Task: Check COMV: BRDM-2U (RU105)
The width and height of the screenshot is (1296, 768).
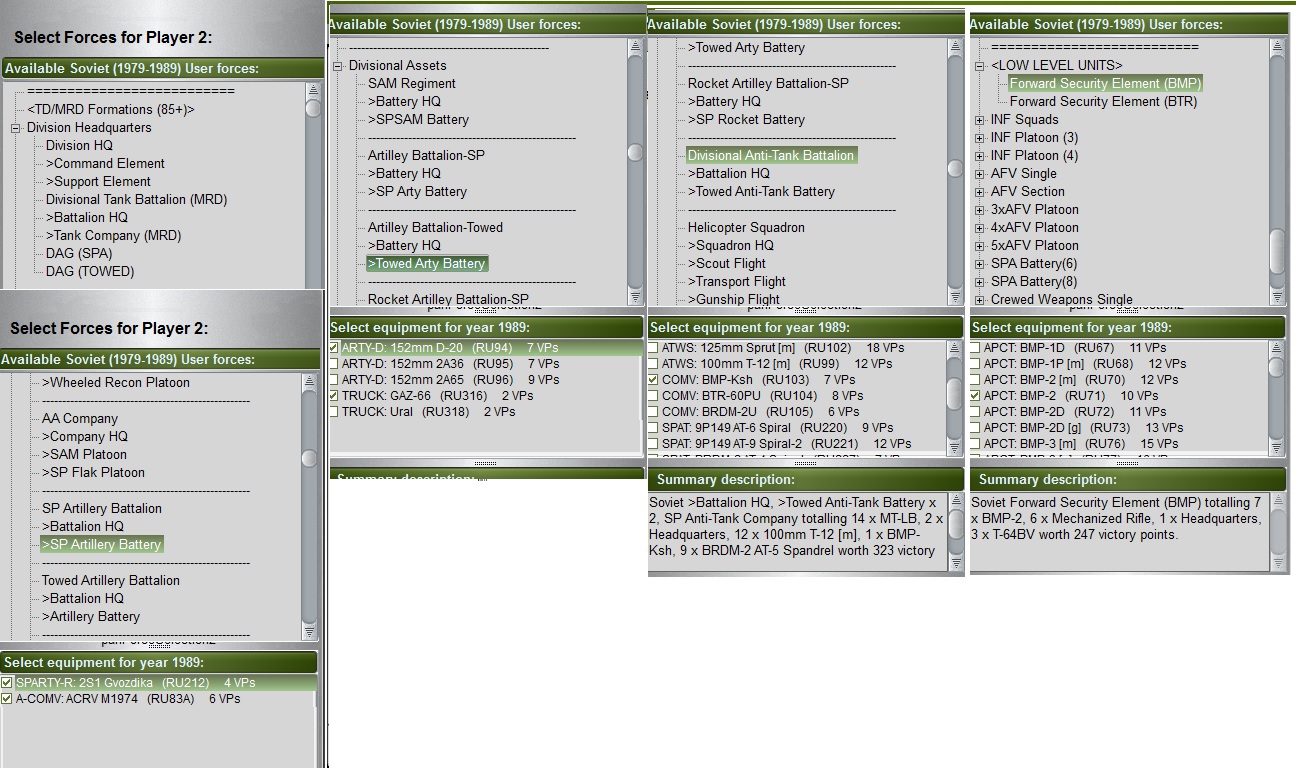Action: tap(653, 412)
